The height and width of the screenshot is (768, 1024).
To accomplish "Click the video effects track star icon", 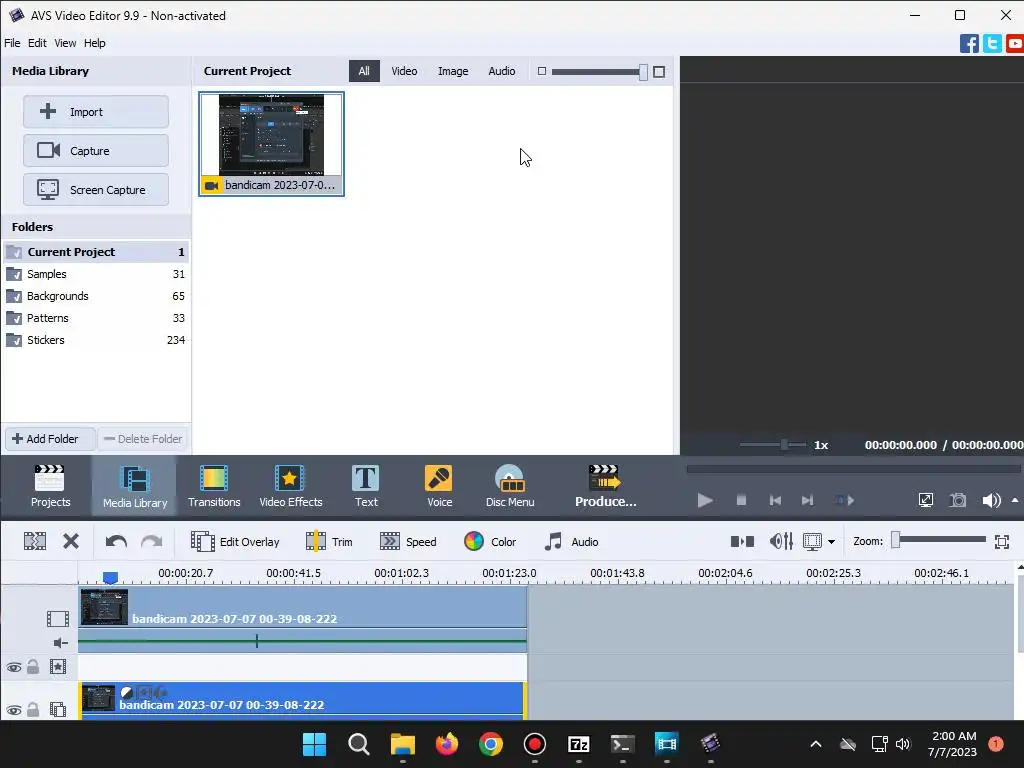I will (x=58, y=667).
